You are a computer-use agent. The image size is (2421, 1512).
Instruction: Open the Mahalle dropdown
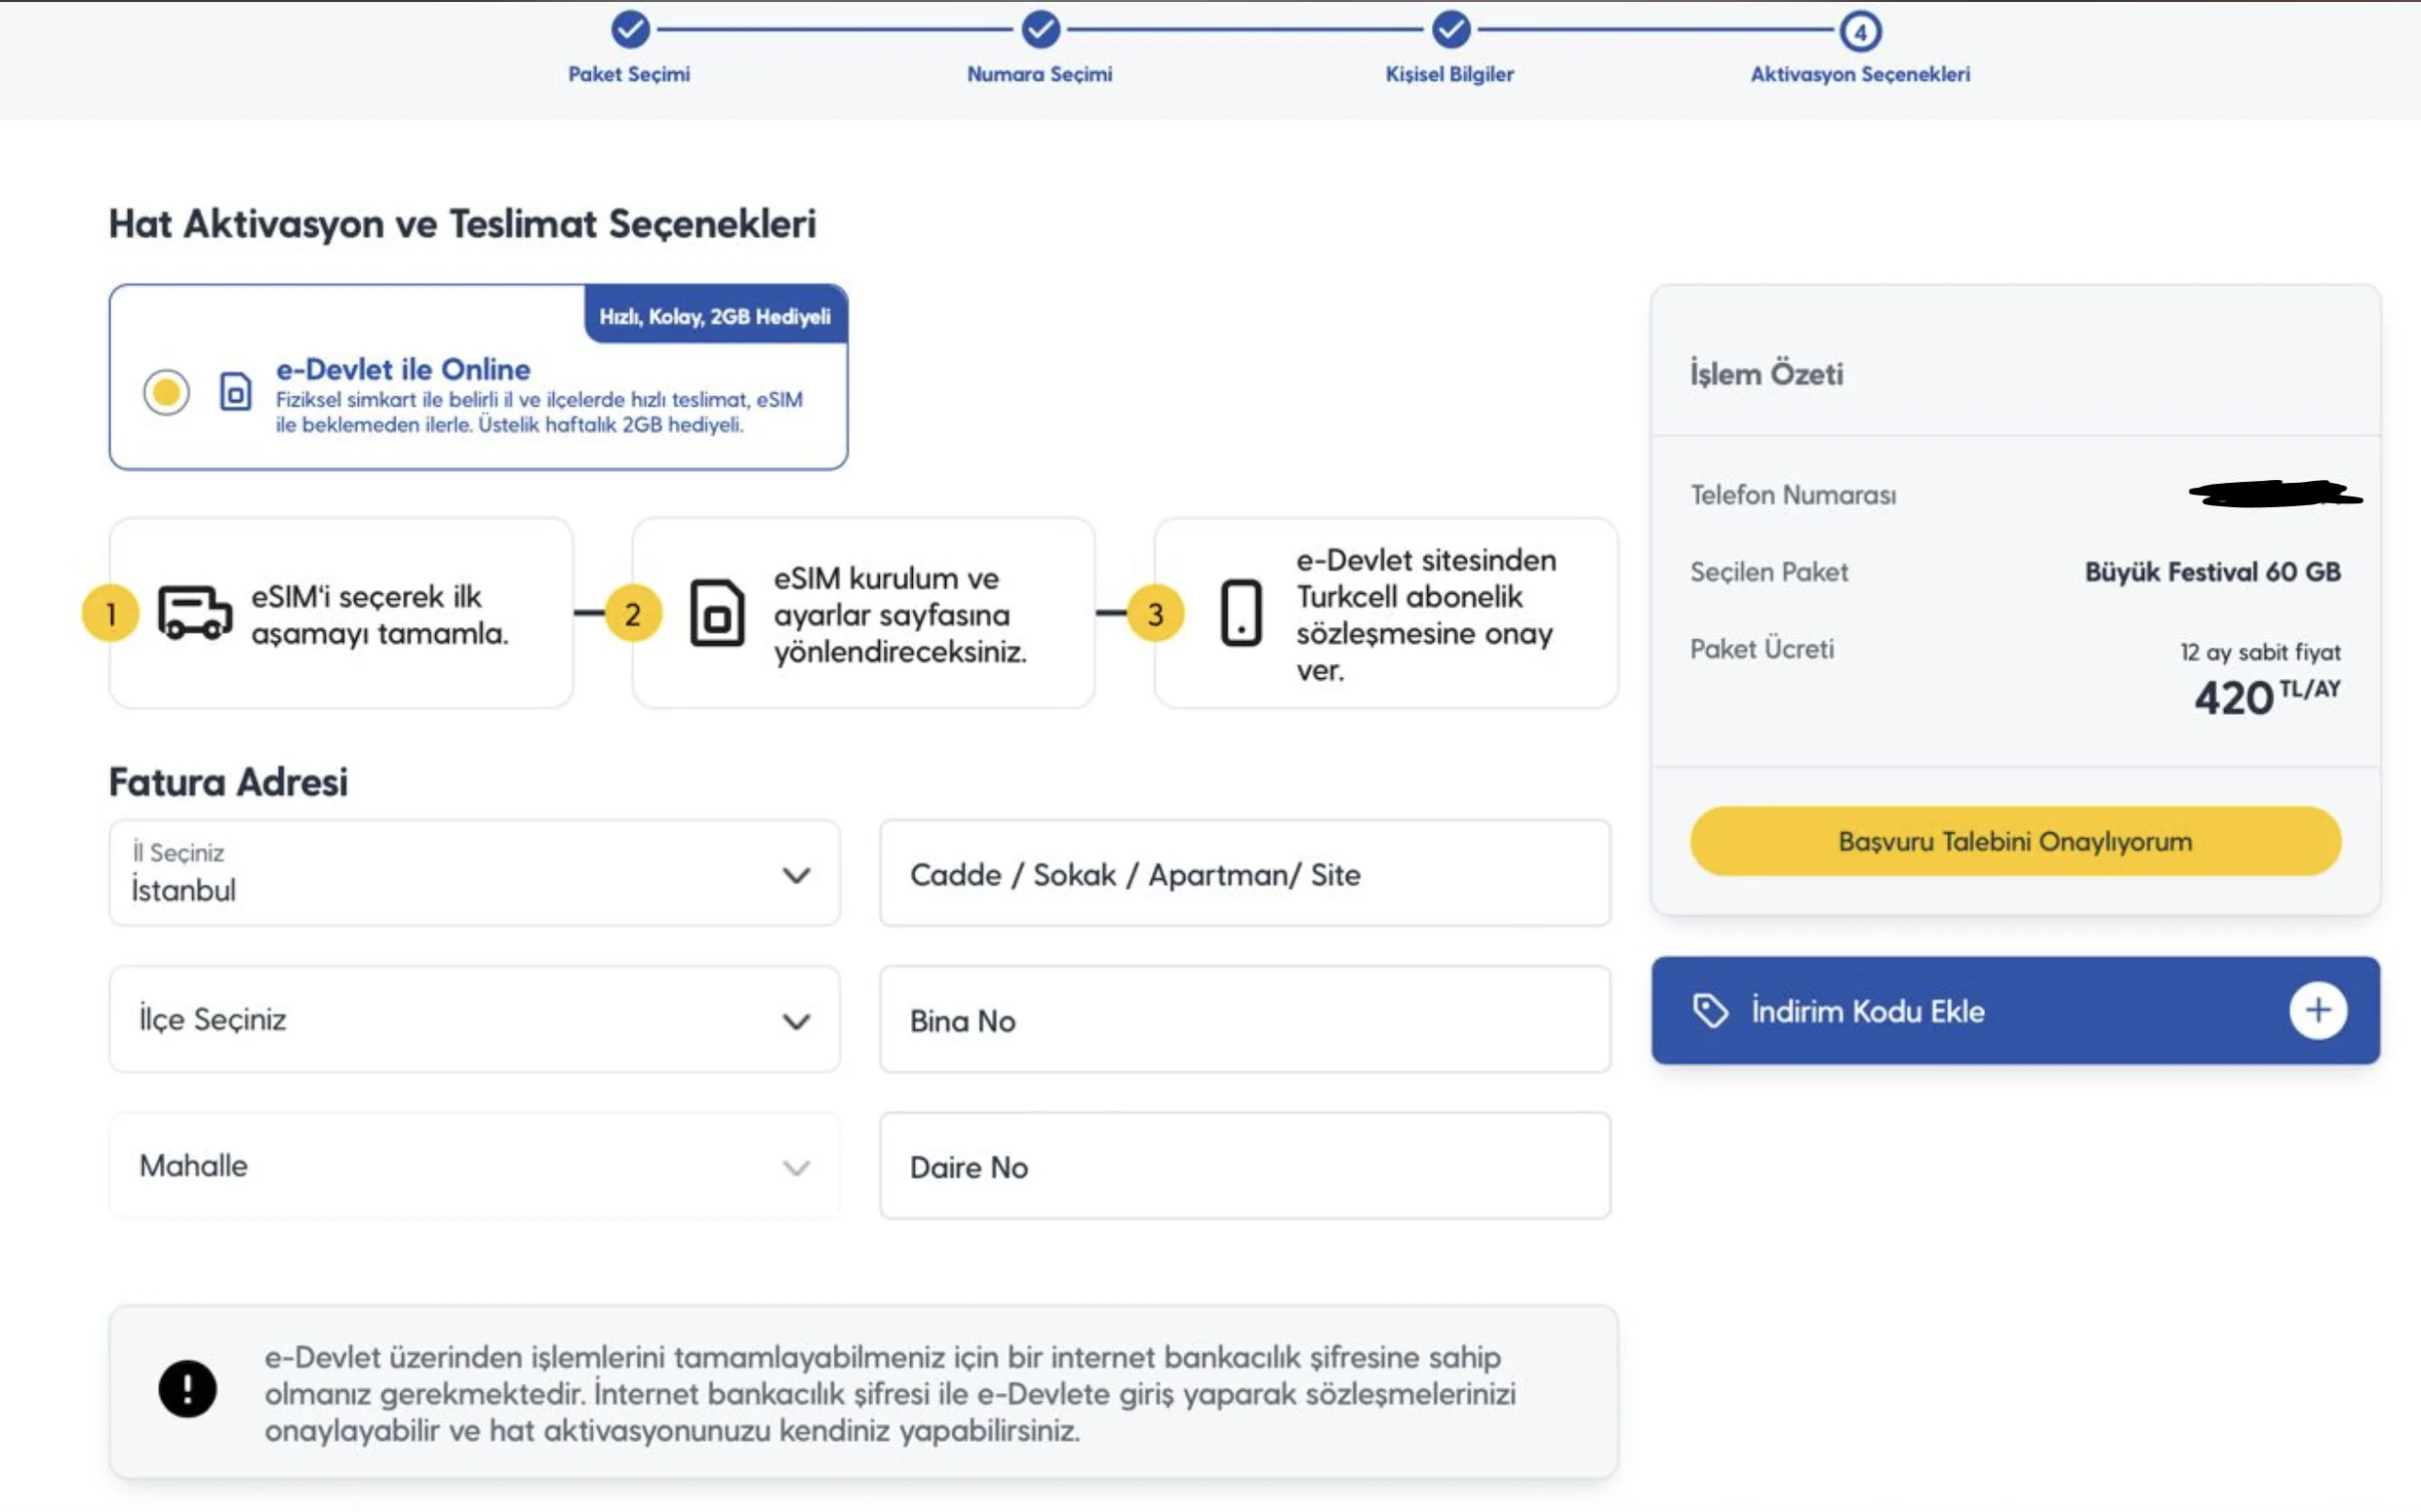[x=474, y=1166]
